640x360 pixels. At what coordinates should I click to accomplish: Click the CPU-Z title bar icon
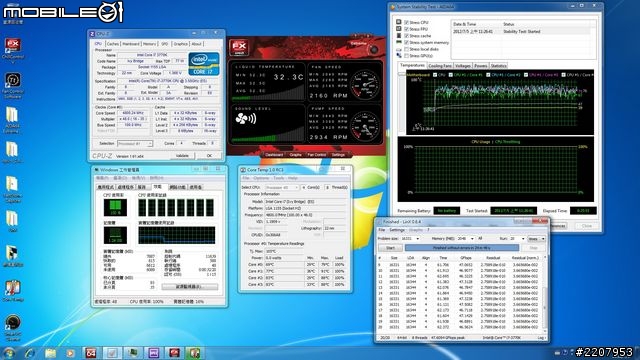pos(93,34)
